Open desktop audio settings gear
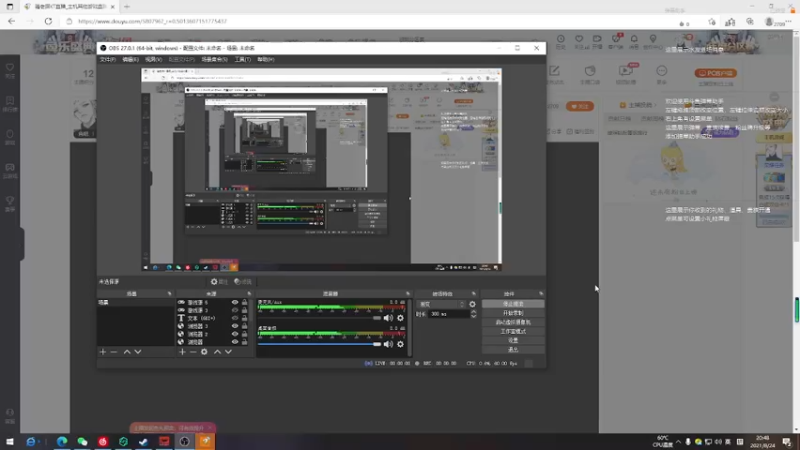800x450 pixels. [401, 344]
